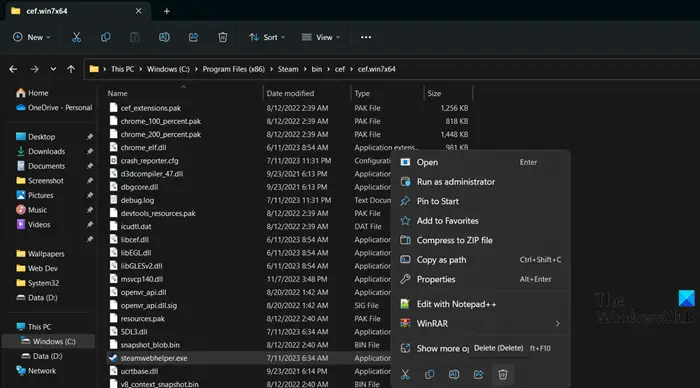
Task: Choose Copy as path
Action: 480,260
